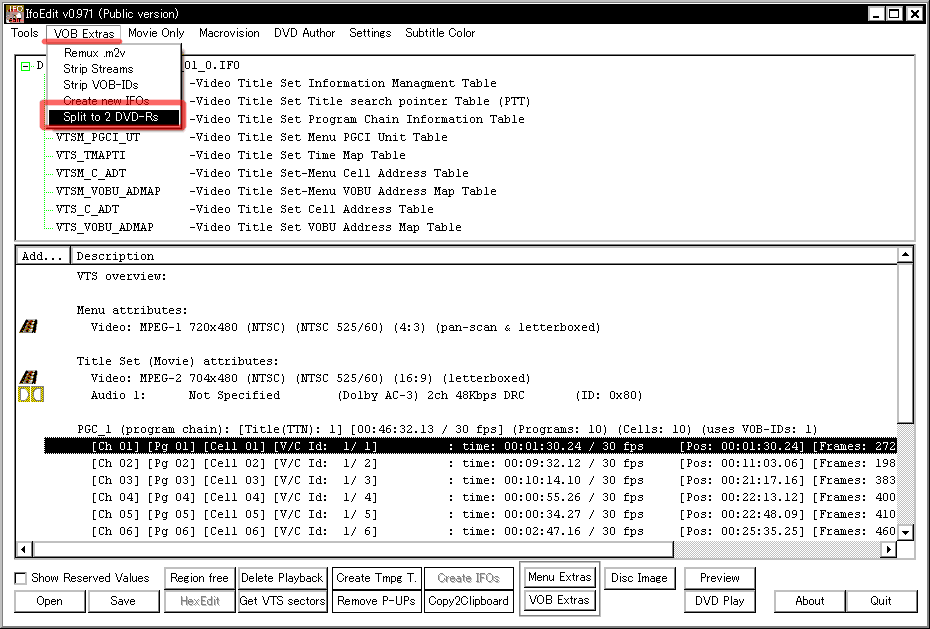
Task: Select the Ch 04 Cell 04 row
Action: [470, 497]
